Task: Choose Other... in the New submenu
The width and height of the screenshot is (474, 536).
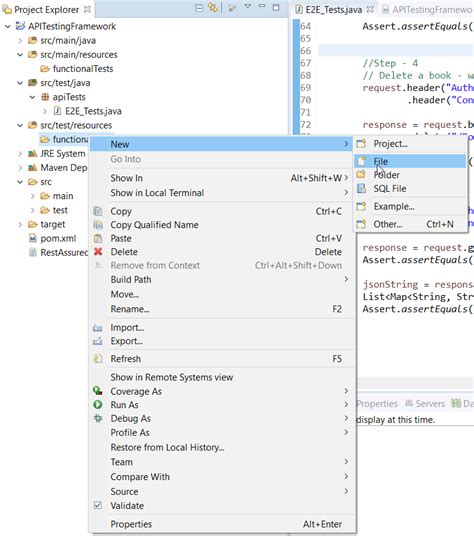Action: (x=410, y=224)
